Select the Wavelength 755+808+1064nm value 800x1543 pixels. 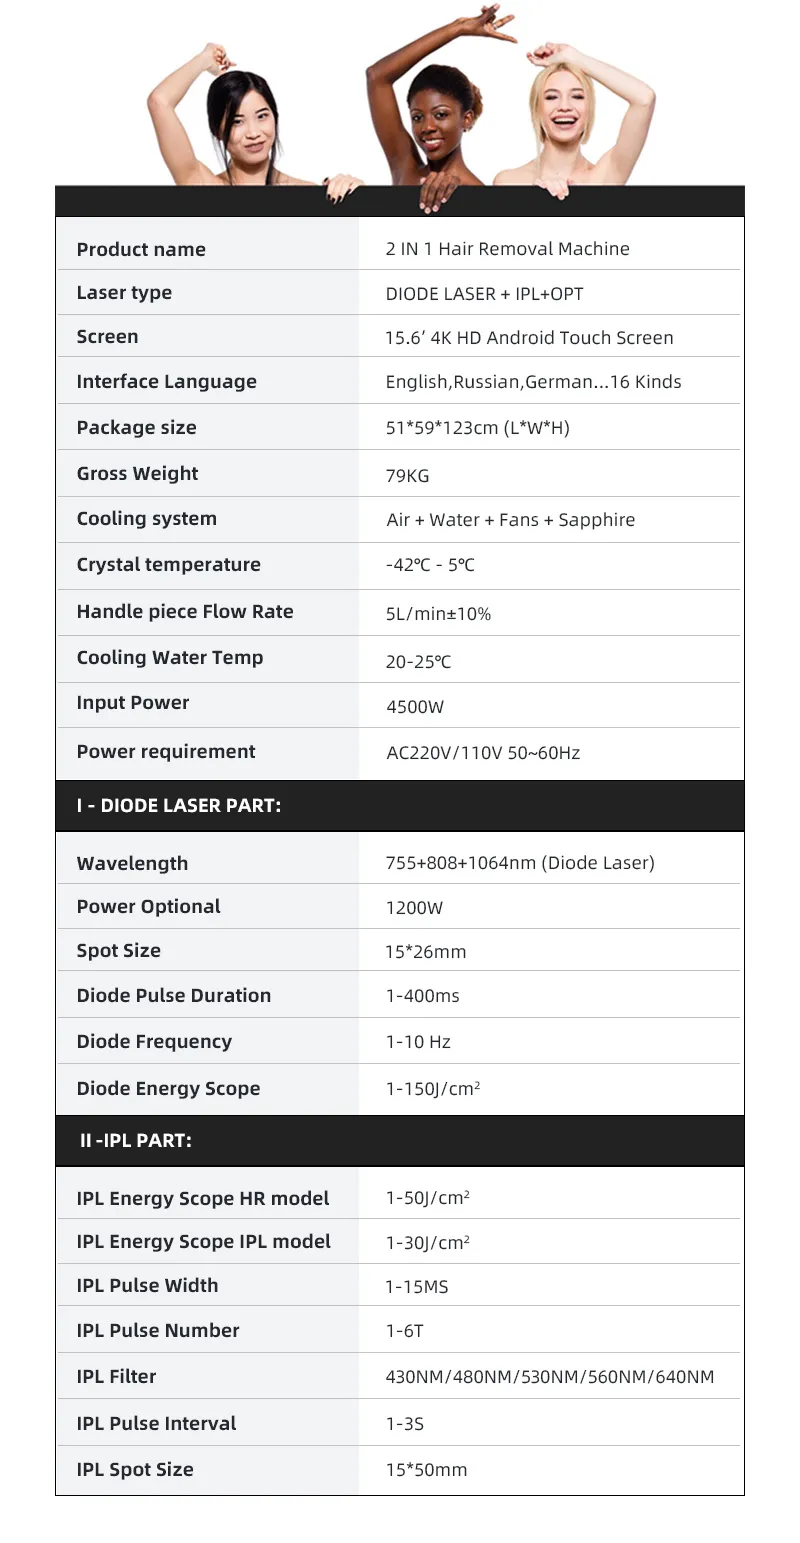click(x=520, y=862)
